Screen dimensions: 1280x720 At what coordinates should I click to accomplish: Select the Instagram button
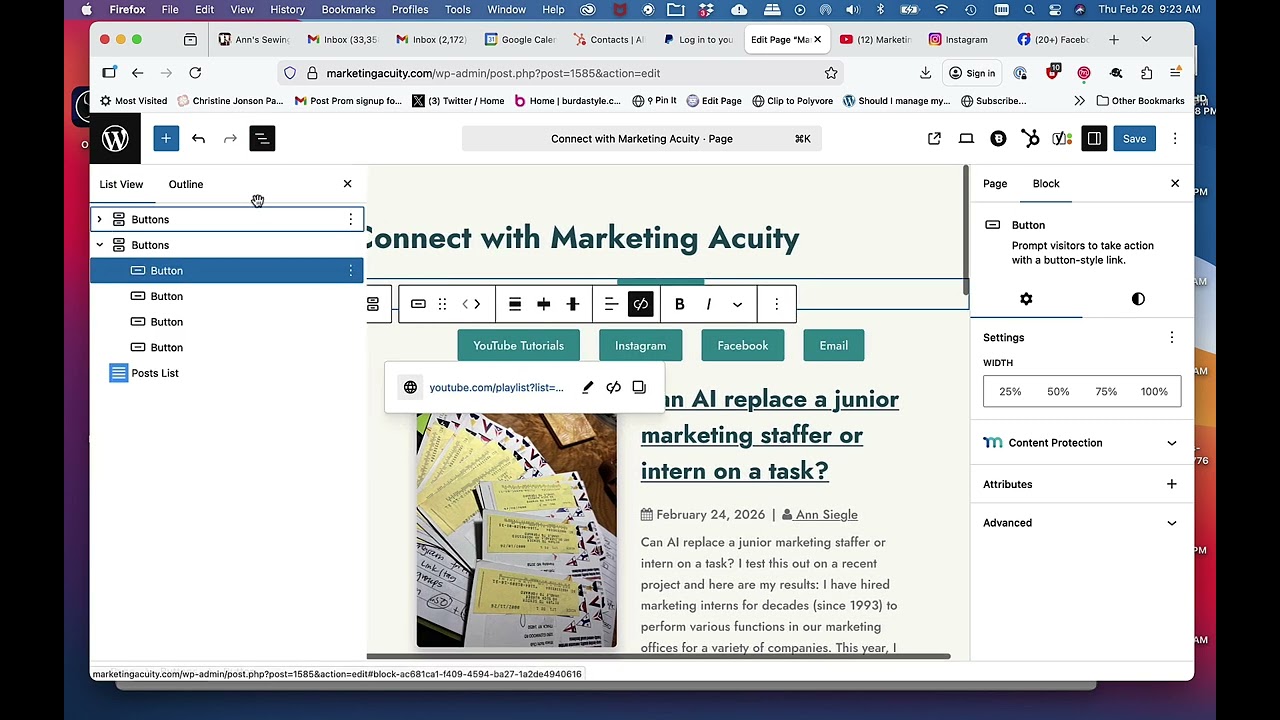click(640, 346)
